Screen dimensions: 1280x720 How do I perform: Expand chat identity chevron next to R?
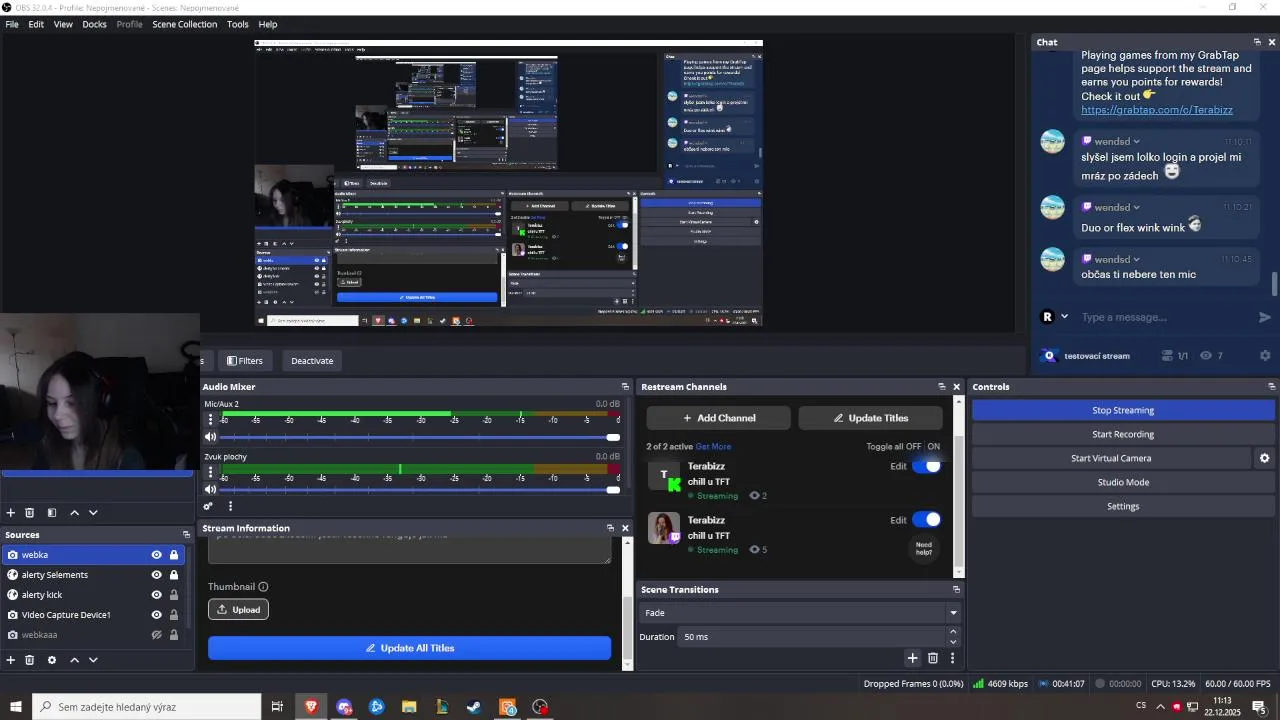point(1064,317)
